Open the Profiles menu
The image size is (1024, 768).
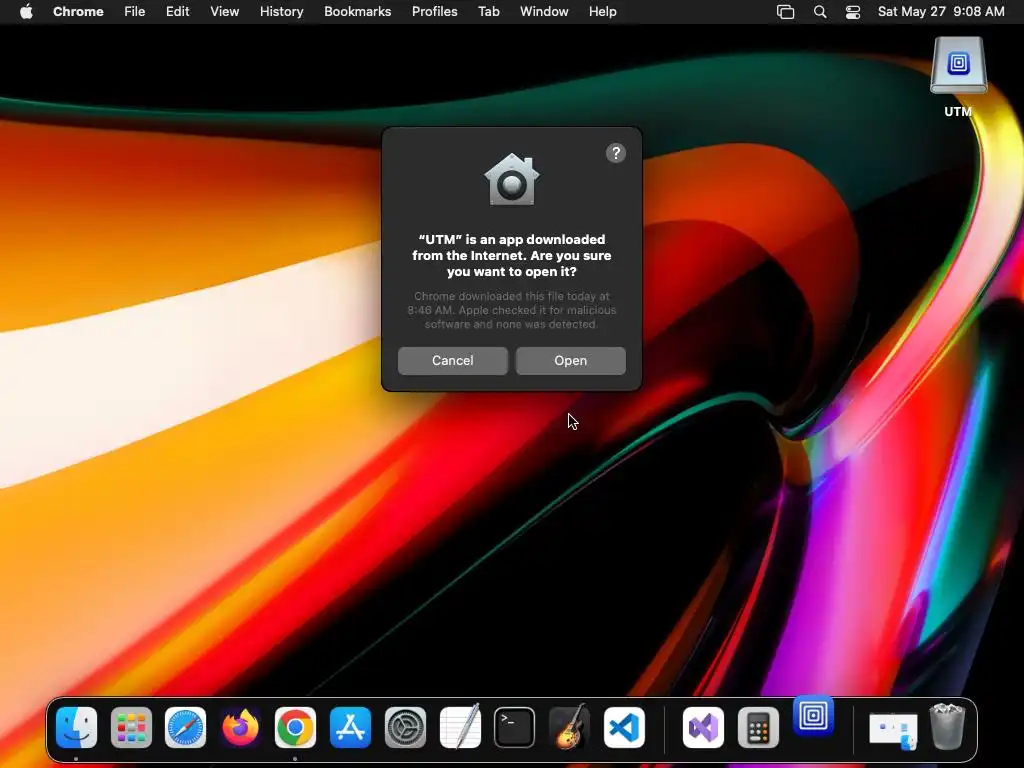pos(434,11)
